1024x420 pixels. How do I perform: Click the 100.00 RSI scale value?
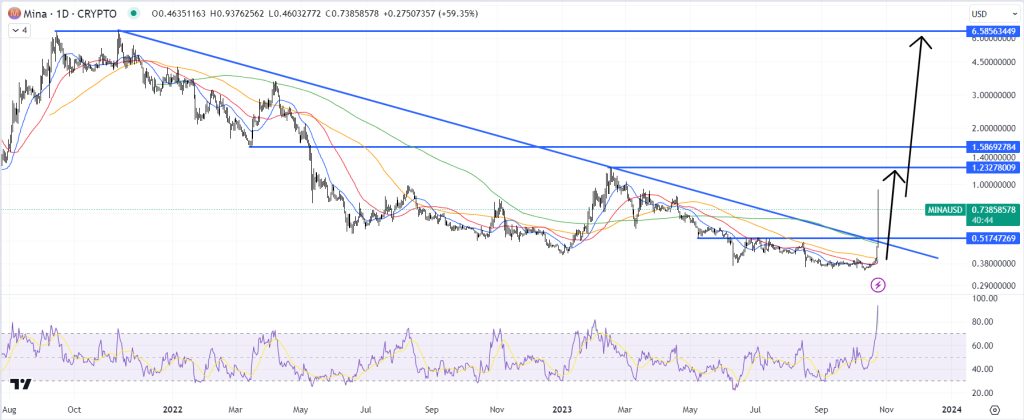click(x=984, y=299)
